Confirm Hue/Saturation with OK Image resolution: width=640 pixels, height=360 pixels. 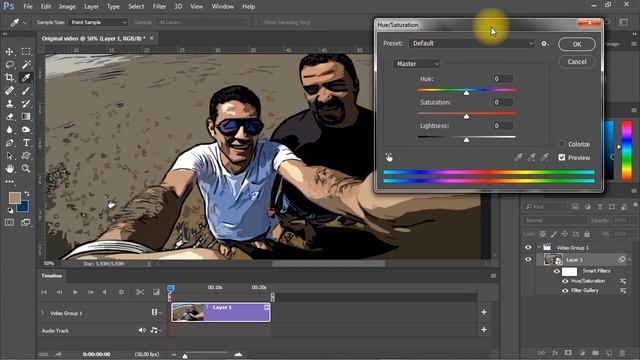[577, 44]
